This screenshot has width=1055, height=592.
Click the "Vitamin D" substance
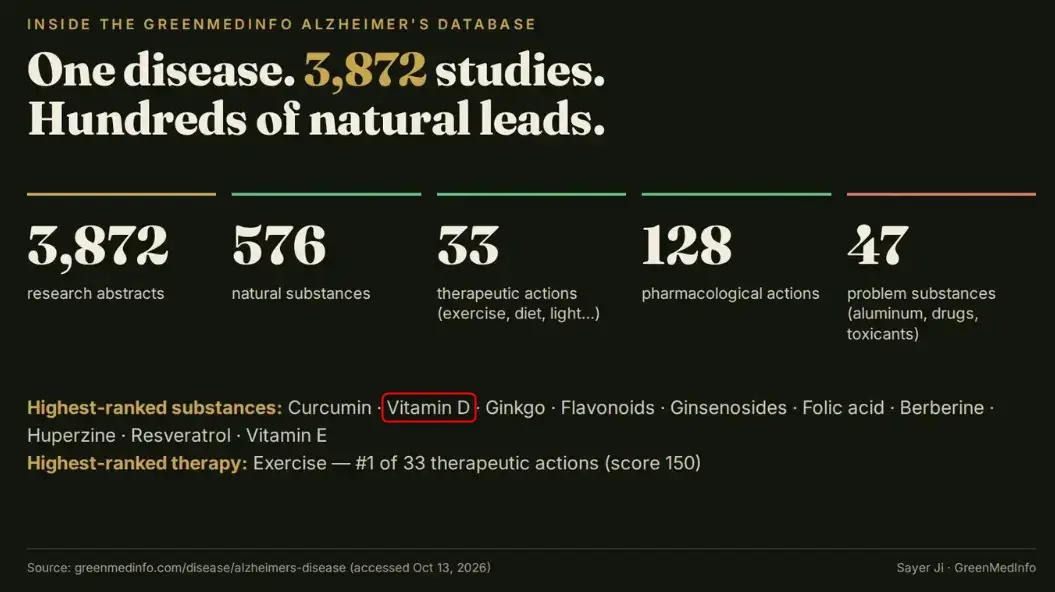click(x=429, y=408)
